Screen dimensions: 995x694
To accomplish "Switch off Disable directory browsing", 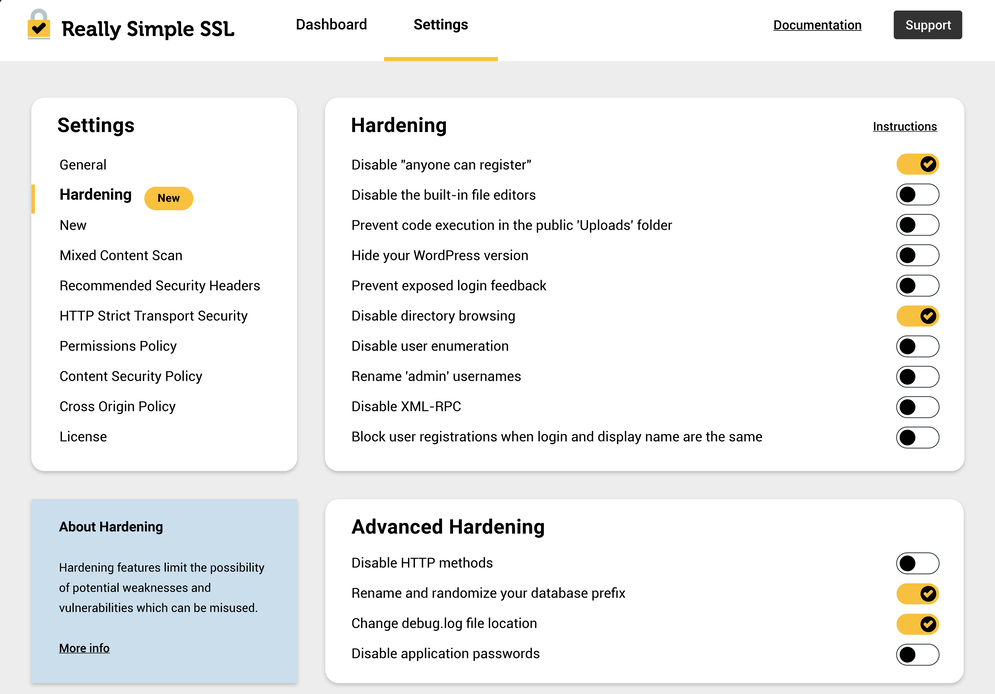I will click(917, 316).
